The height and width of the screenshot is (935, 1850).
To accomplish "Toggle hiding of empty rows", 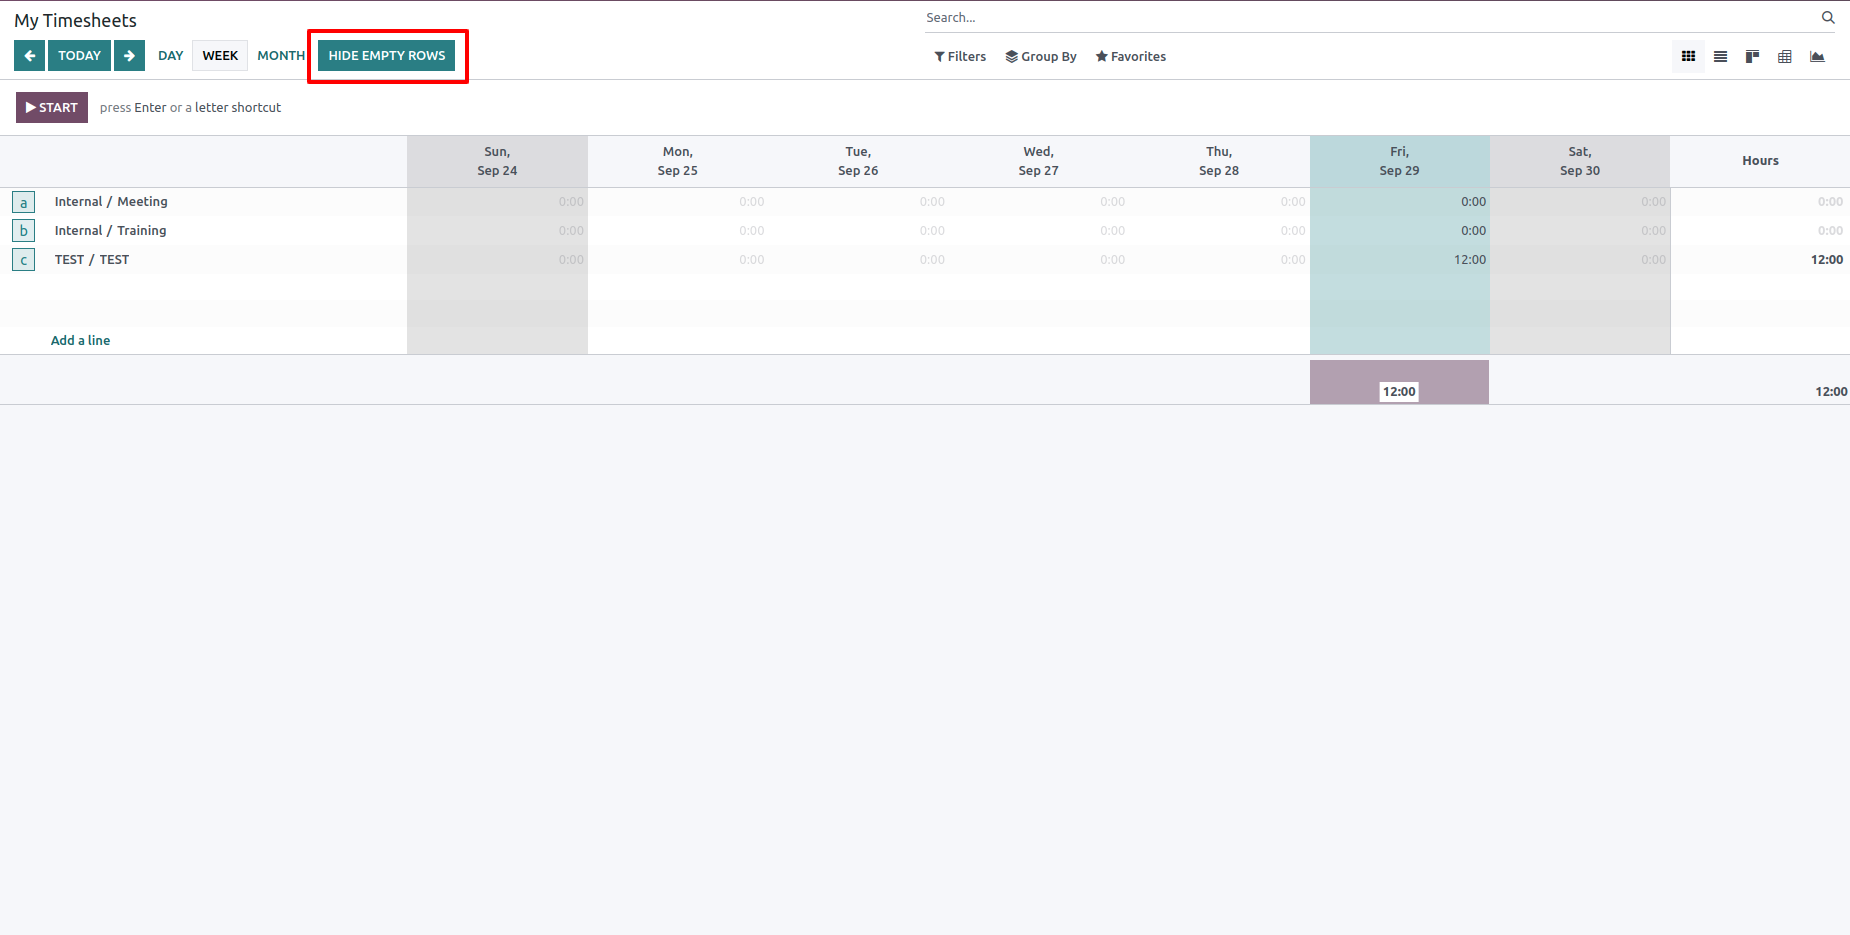I will pyautogui.click(x=386, y=55).
